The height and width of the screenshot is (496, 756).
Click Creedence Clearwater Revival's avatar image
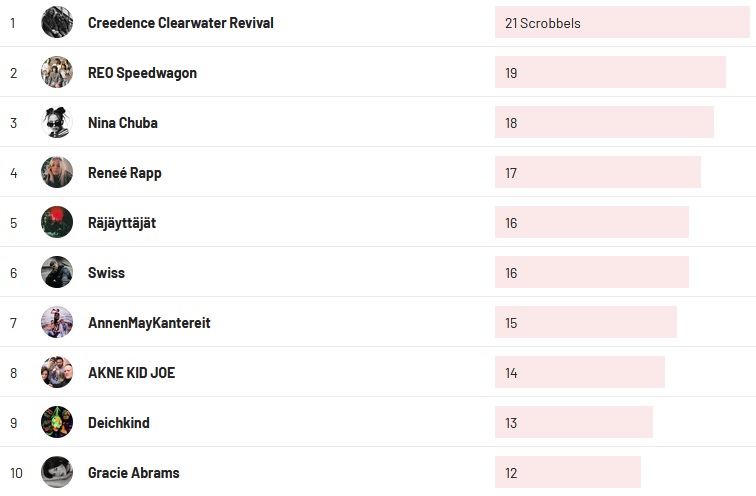(x=57, y=22)
